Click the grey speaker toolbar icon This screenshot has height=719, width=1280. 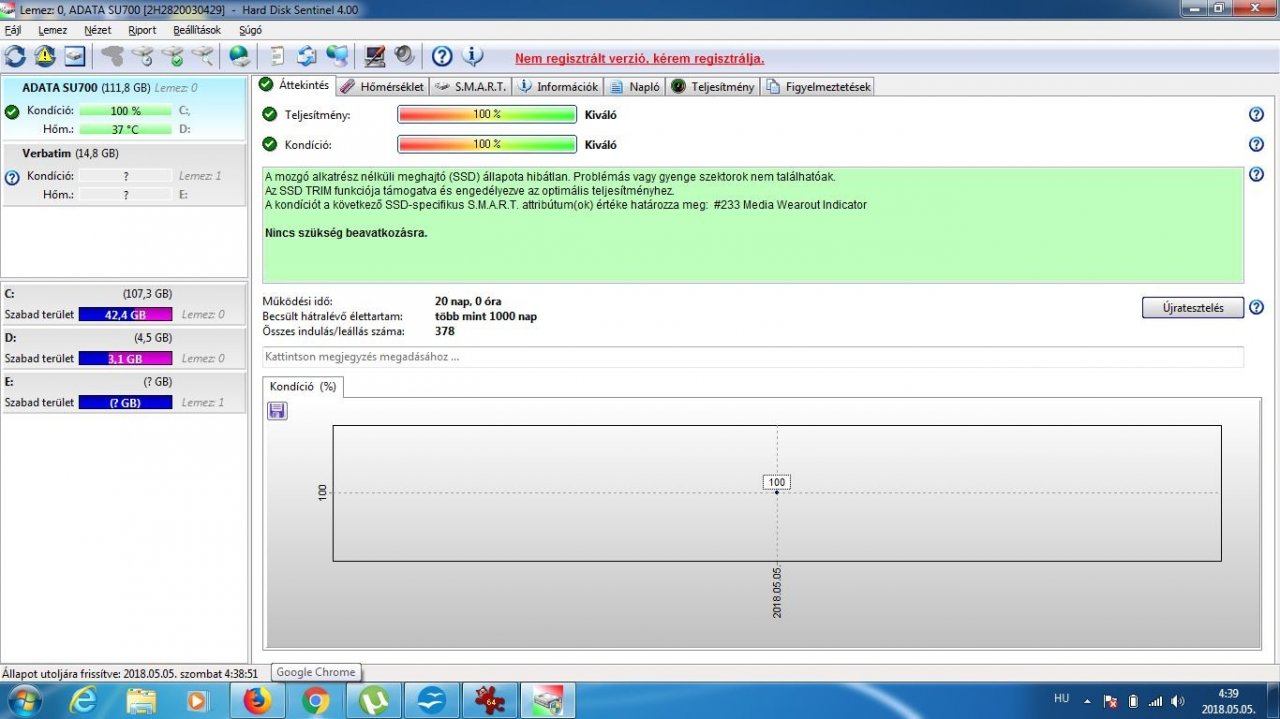click(404, 56)
